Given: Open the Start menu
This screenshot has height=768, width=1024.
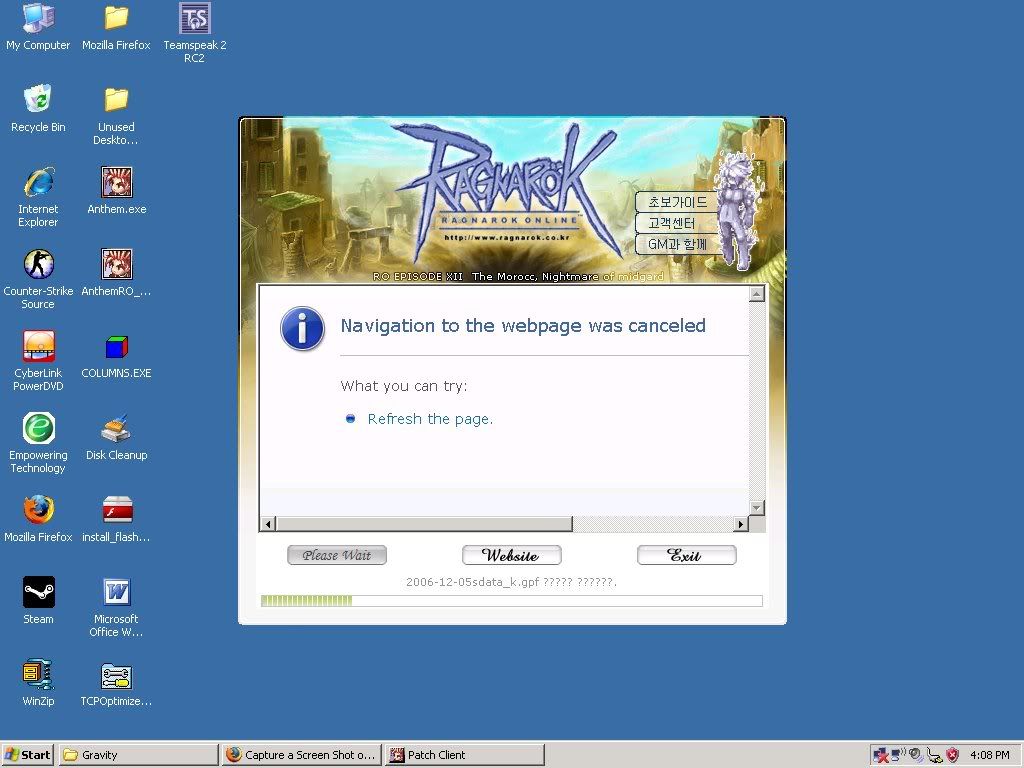Looking at the screenshot, I should pos(27,755).
